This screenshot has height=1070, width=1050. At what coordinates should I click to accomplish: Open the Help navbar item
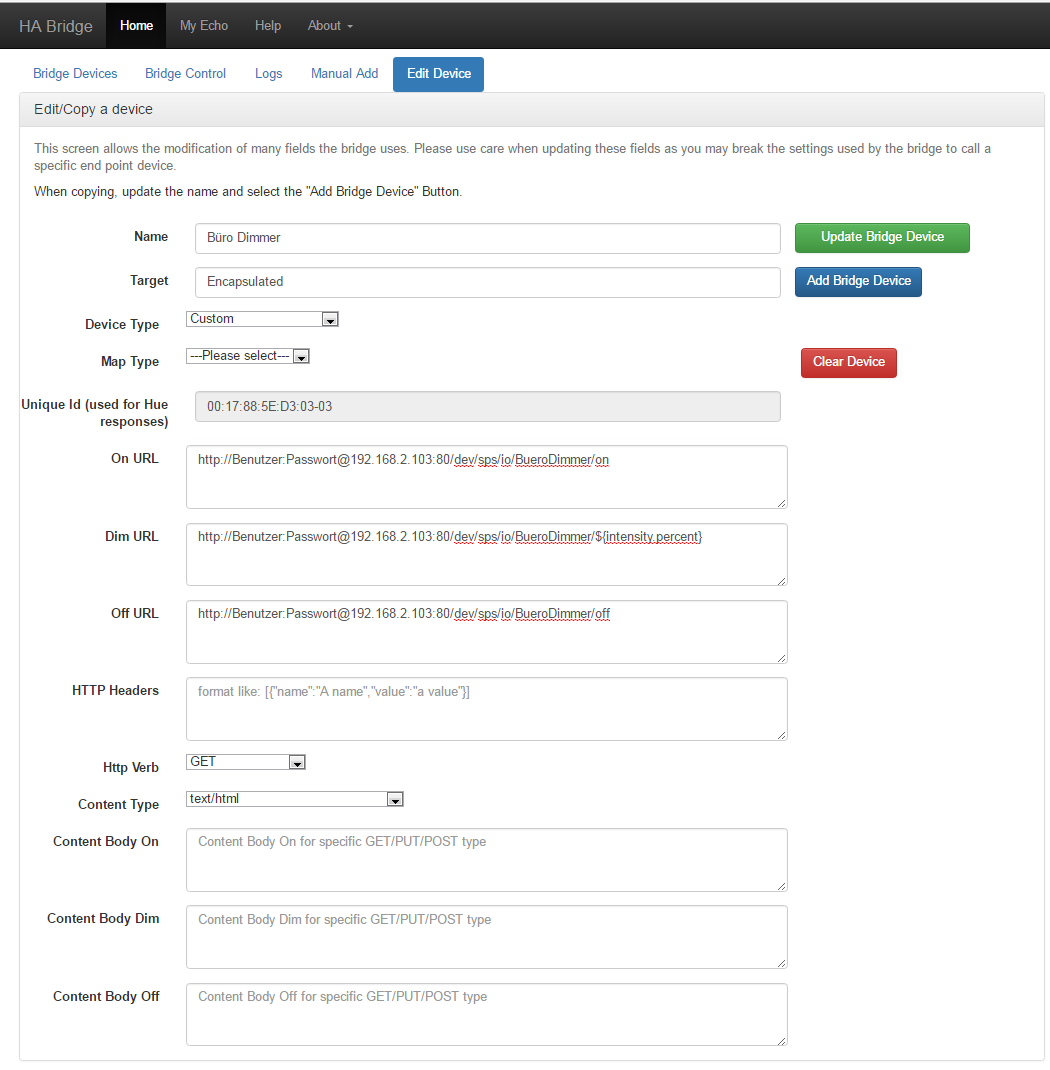click(x=267, y=25)
